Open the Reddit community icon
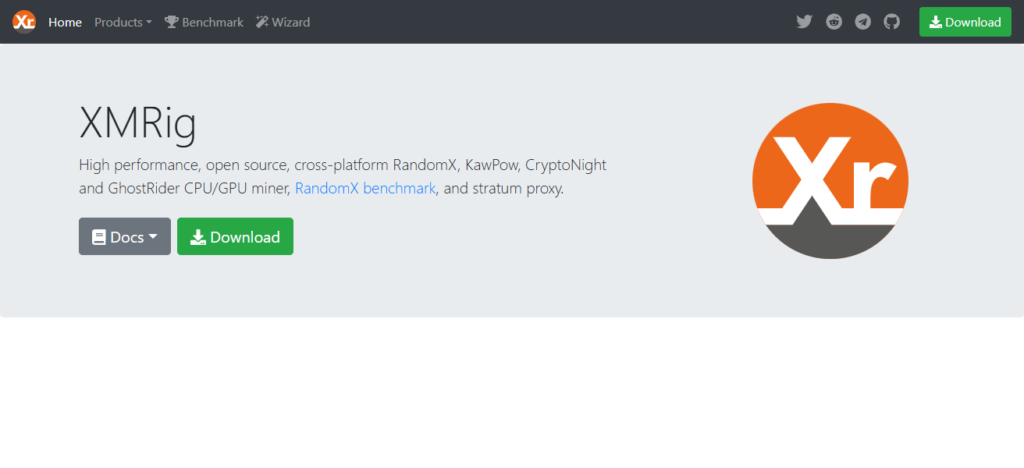Image resolution: width=1024 pixels, height=468 pixels. (x=834, y=22)
